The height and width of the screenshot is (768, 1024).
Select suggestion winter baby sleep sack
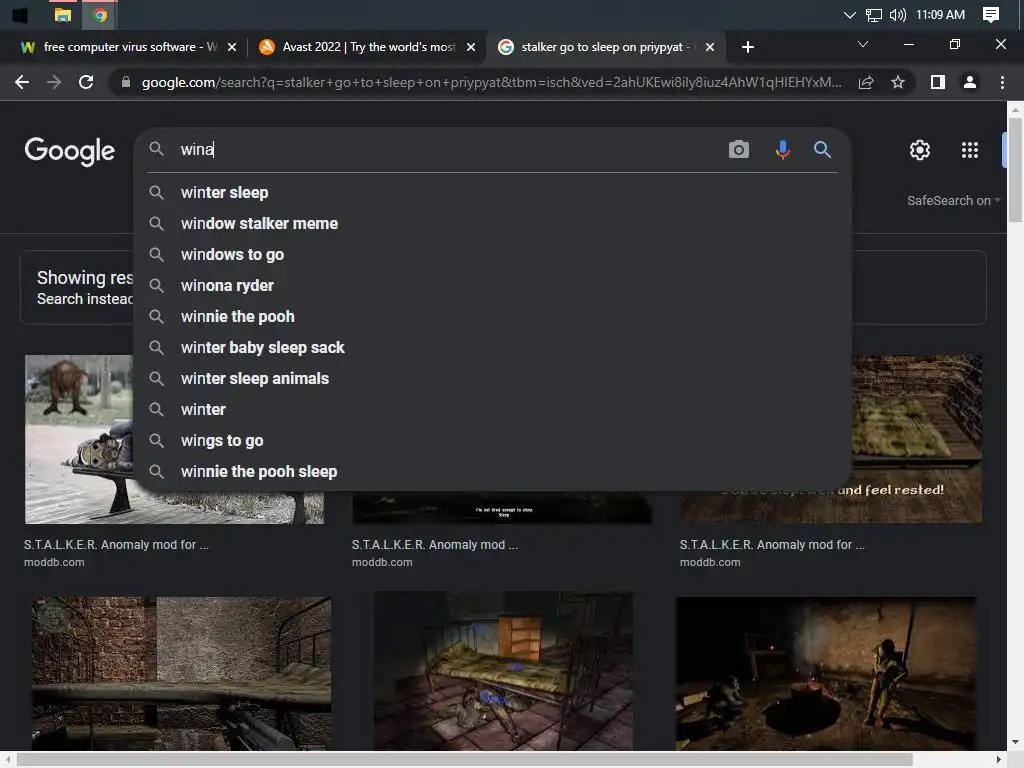point(492,347)
